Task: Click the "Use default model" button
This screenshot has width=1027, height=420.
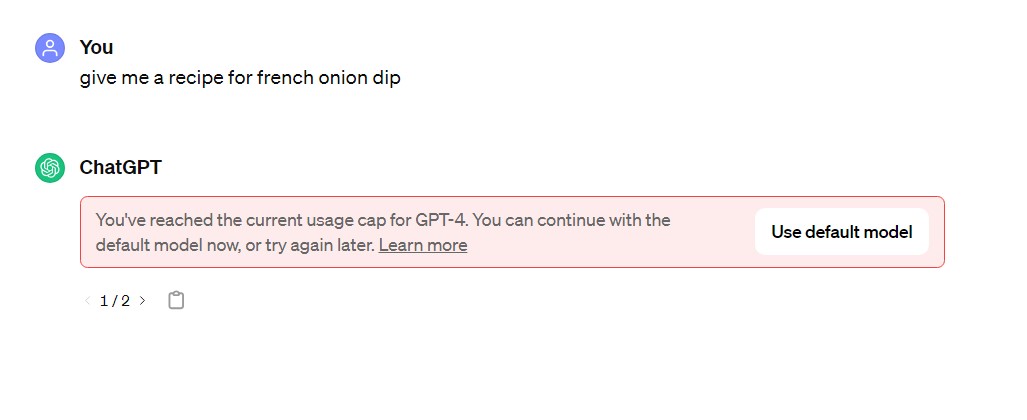Action: pyautogui.click(x=842, y=232)
